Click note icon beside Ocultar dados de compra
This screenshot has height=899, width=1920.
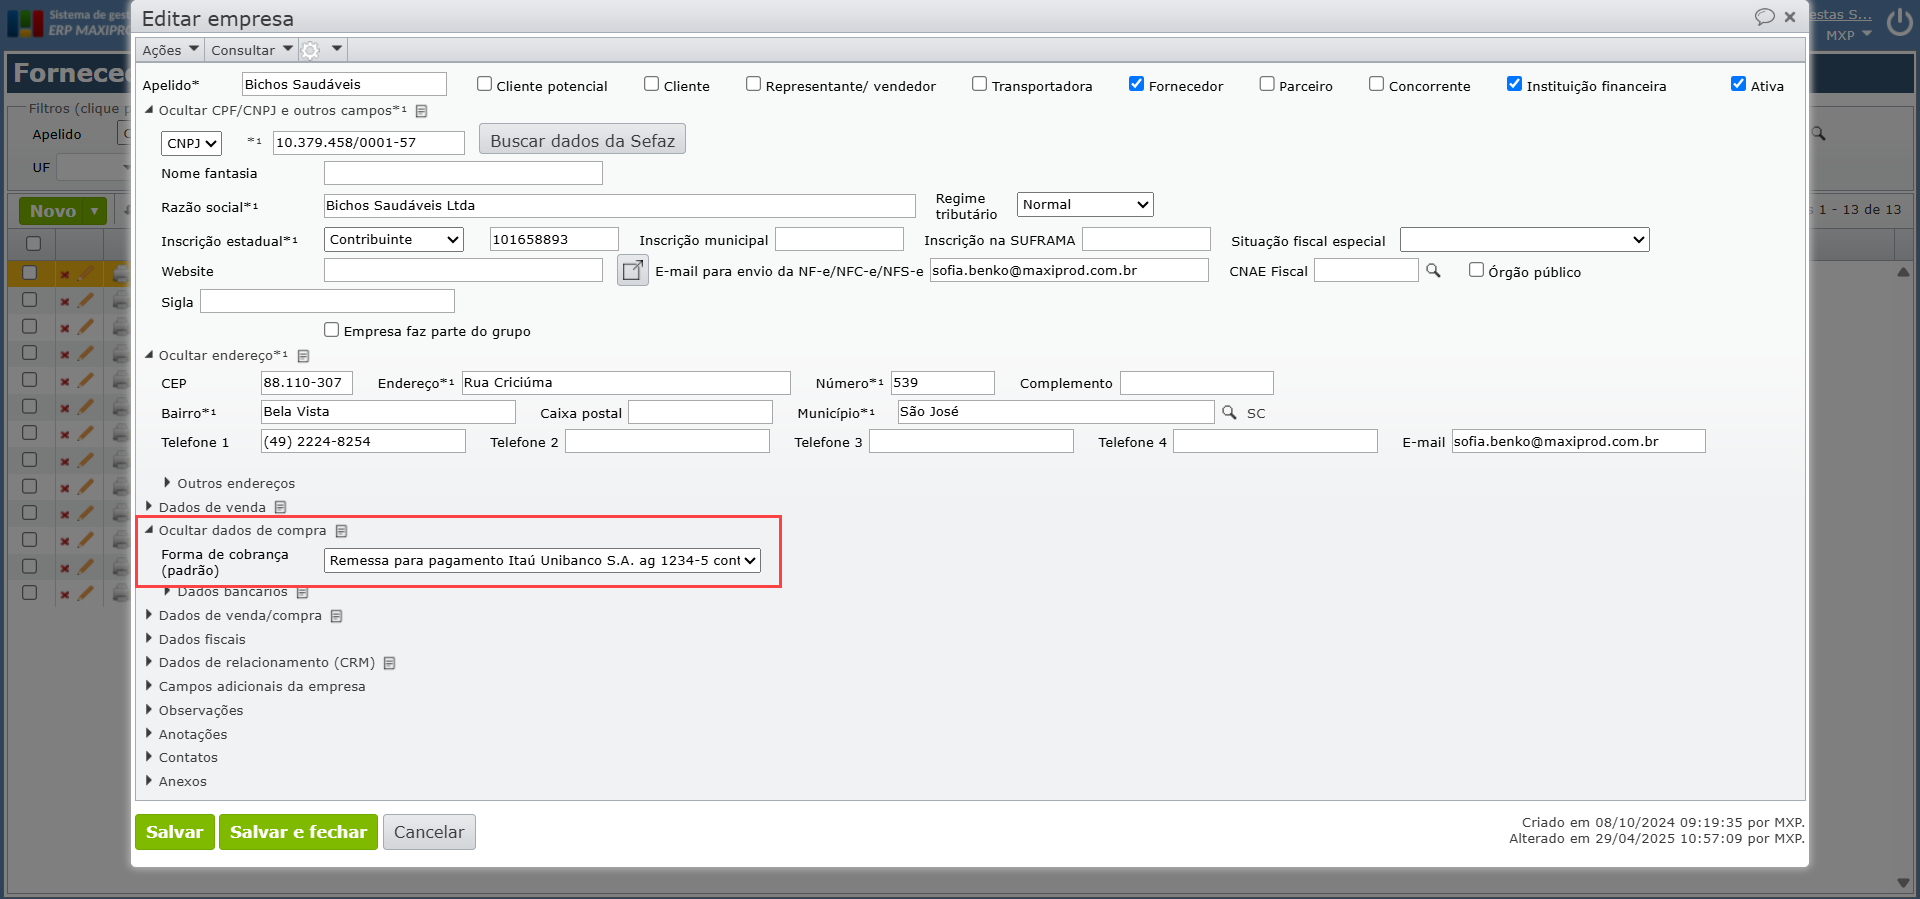point(341,531)
